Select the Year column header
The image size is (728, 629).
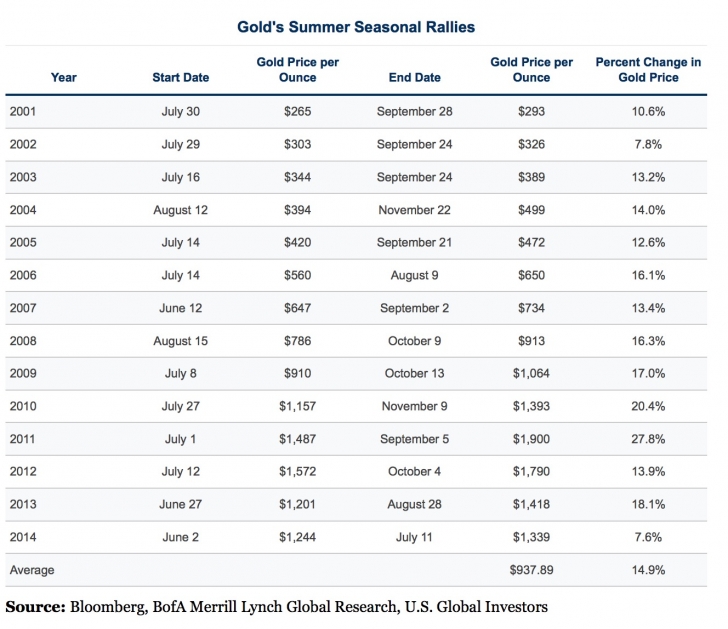click(63, 77)
